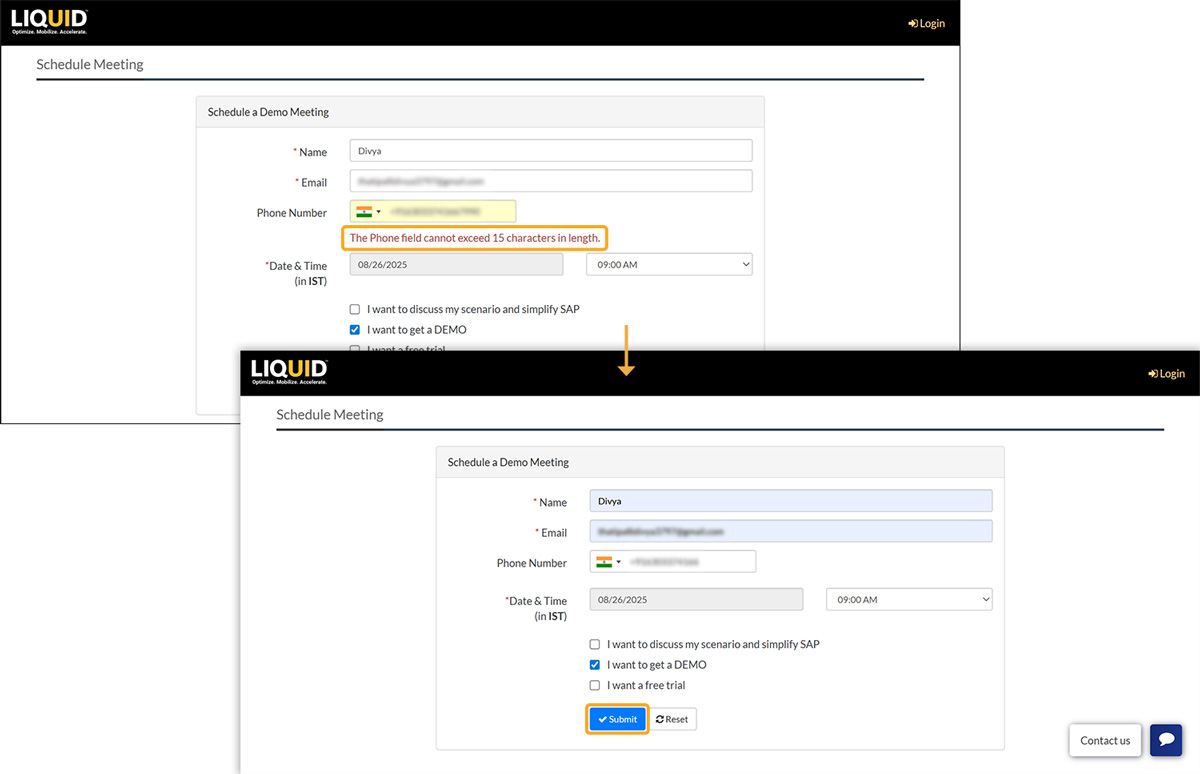This screenshot has height=774, width=1200.
Task: Click 'Schedule Meeting' title in back window
Action: [x=90, y=64]
